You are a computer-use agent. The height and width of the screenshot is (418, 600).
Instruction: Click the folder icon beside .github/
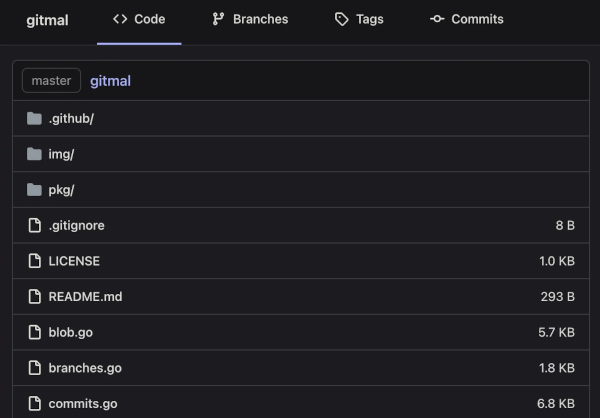[x=35, y=118]
